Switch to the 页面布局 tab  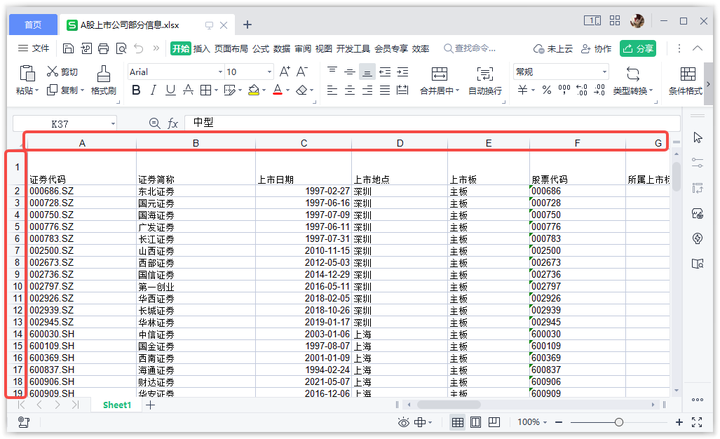click(x=231, y=49)
